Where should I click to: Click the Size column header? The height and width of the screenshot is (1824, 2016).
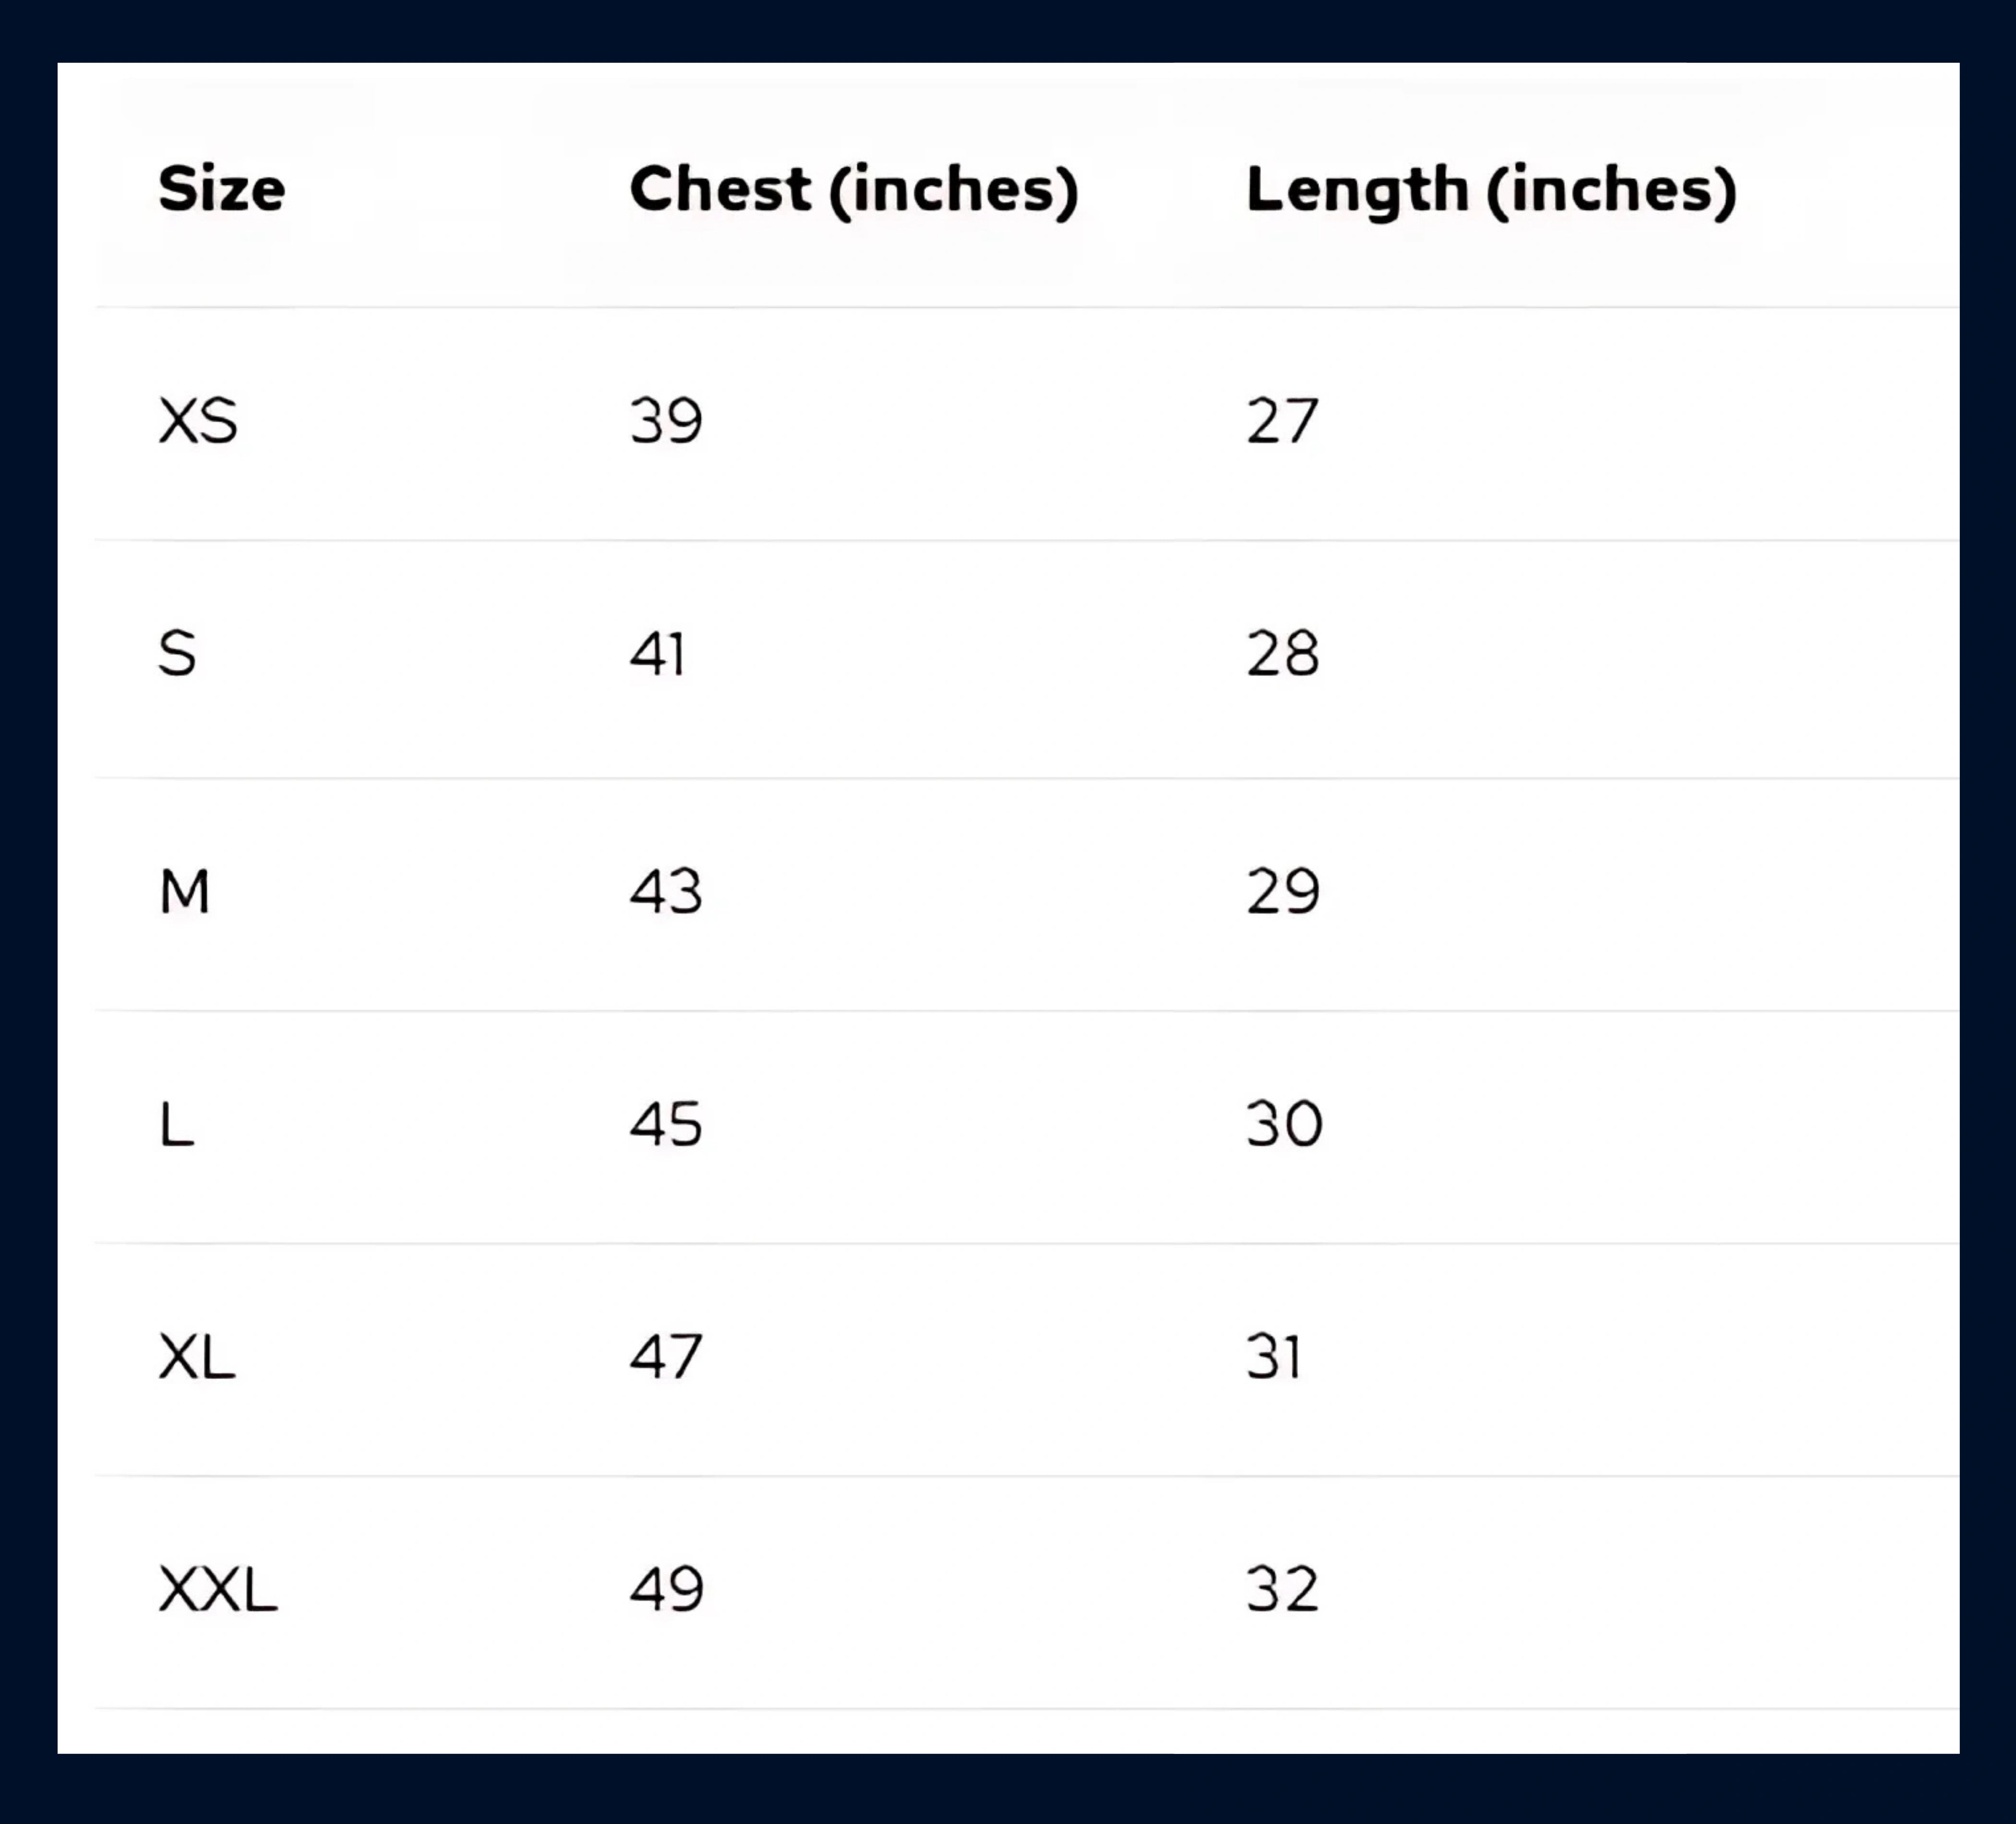[x=221, y=189]
